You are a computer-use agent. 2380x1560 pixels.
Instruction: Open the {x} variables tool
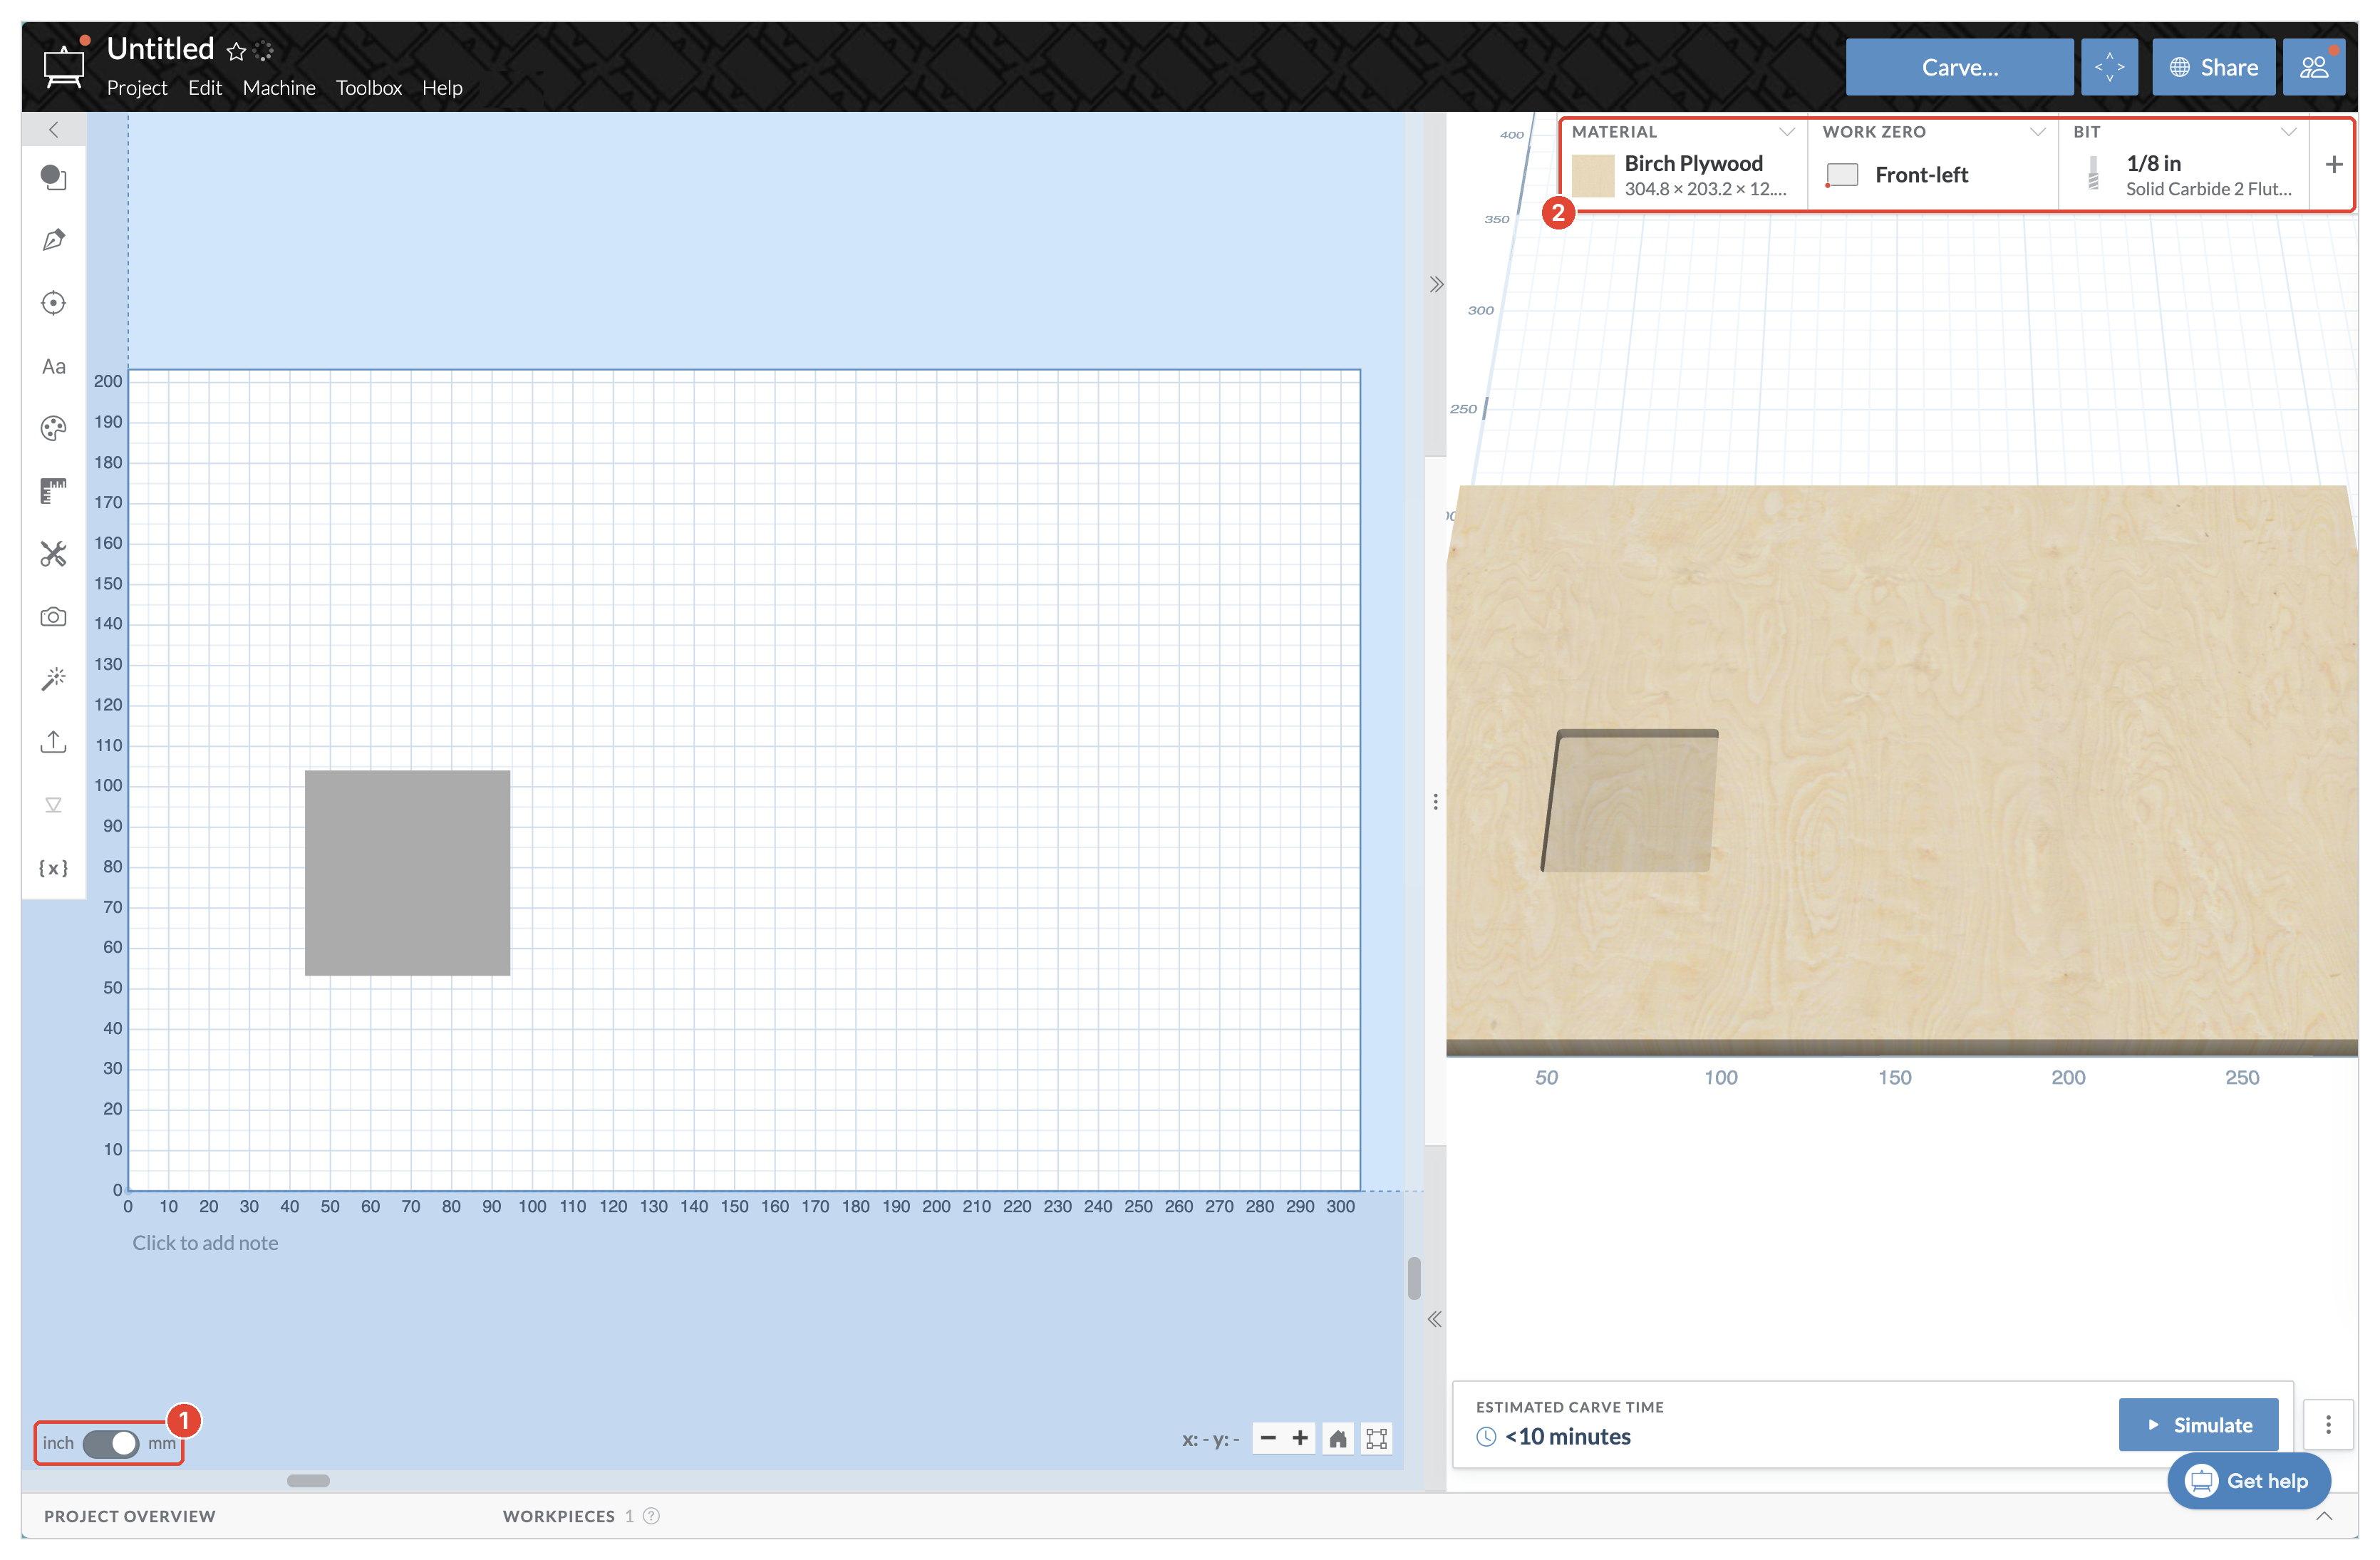(x=53, y=868)
